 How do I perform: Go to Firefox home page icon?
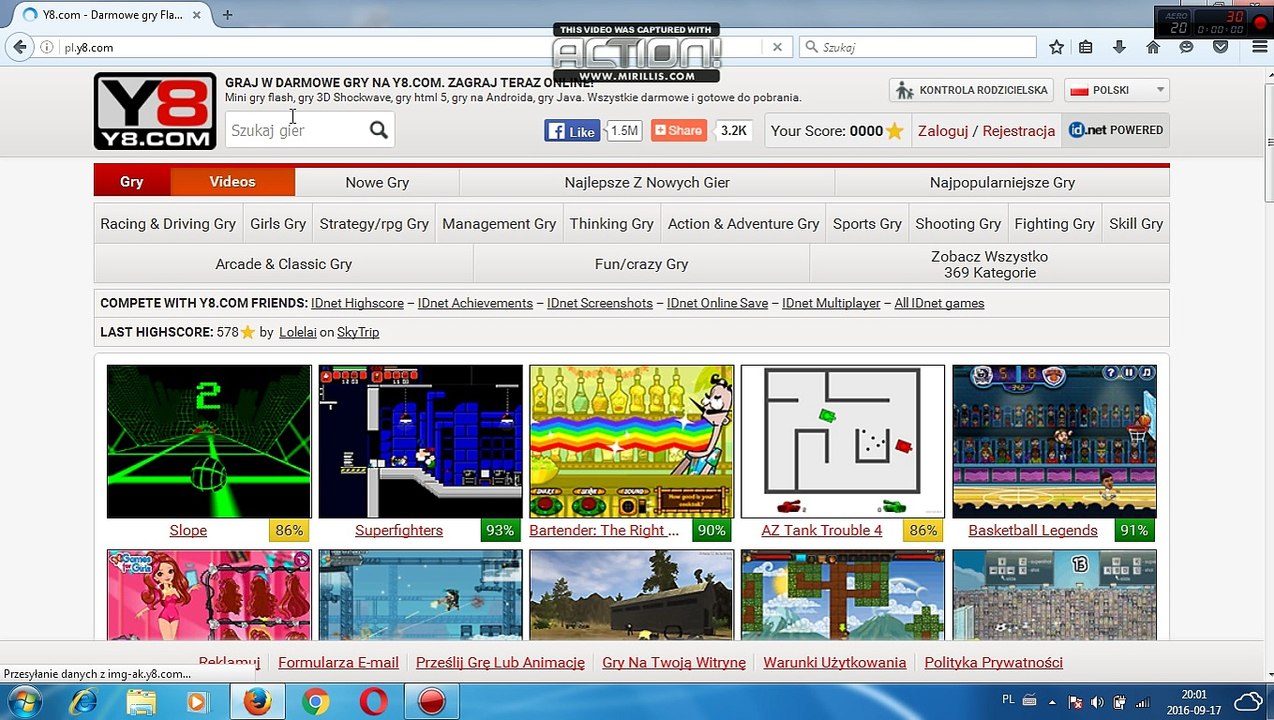tap(1153, 47)
